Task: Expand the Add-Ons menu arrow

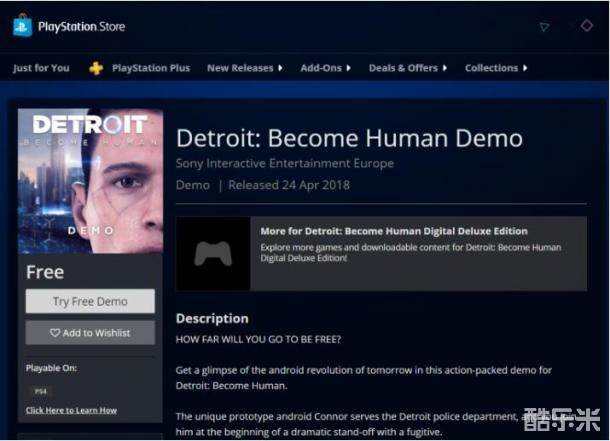Action: point(349,68)
